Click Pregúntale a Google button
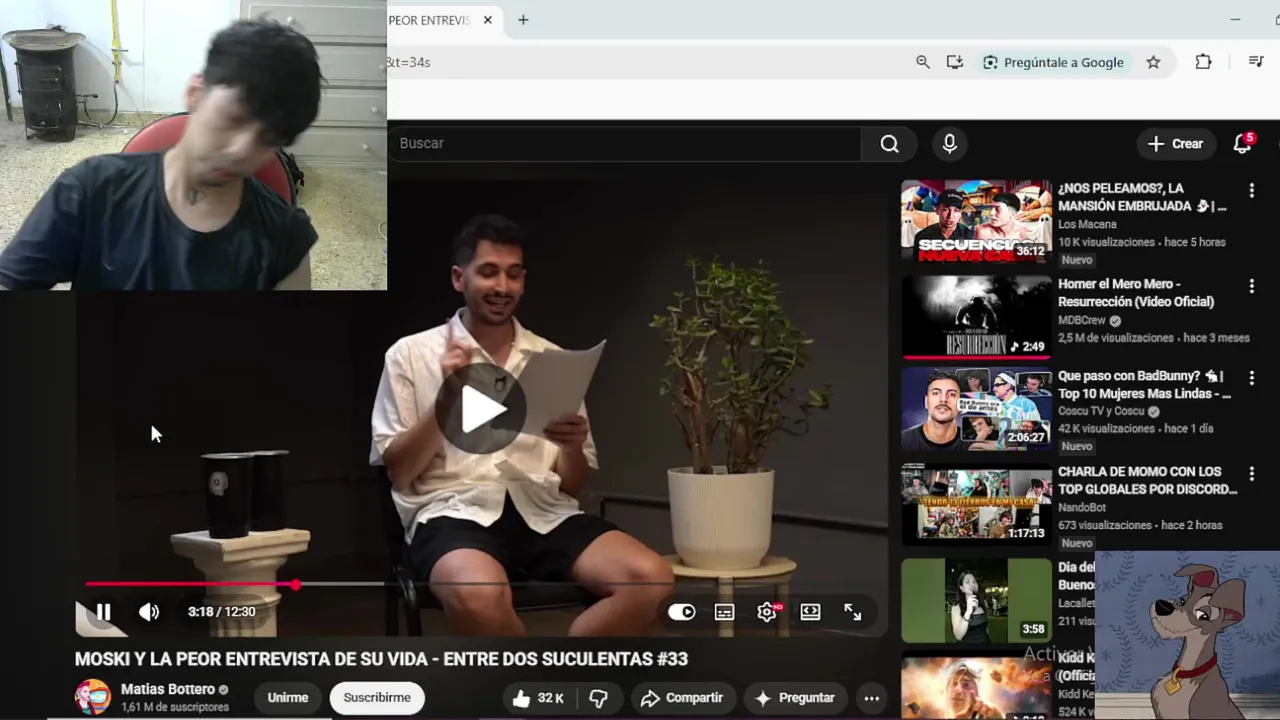This screenshot has height=720, width=1280. [1053, 62]
